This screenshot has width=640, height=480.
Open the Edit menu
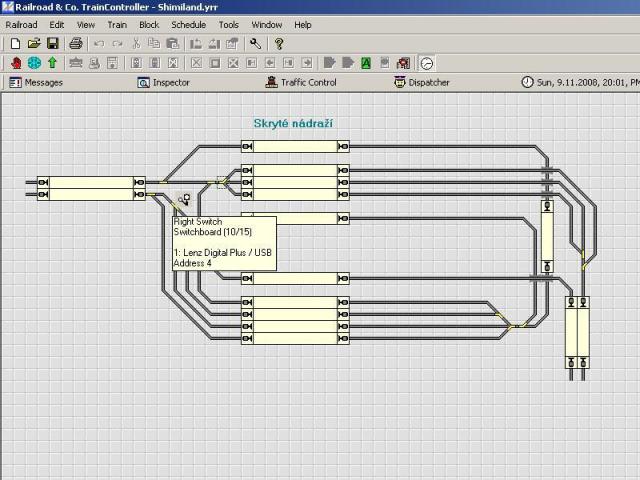coord(57,25)
